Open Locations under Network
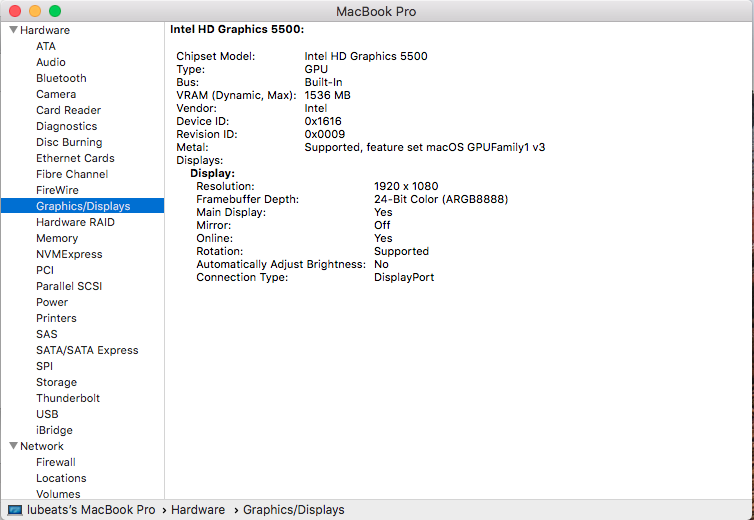Viewport: 754px width, 520px height. (61, 478)
